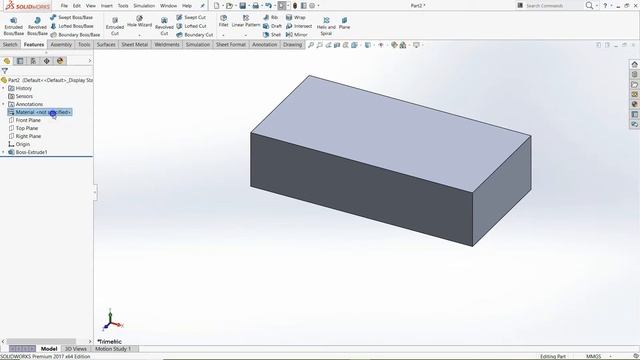Expand the manager panel tabs chevron
The height and width of the screenshot is (360, 640).
pyautogui.click(x=90, y=61)
